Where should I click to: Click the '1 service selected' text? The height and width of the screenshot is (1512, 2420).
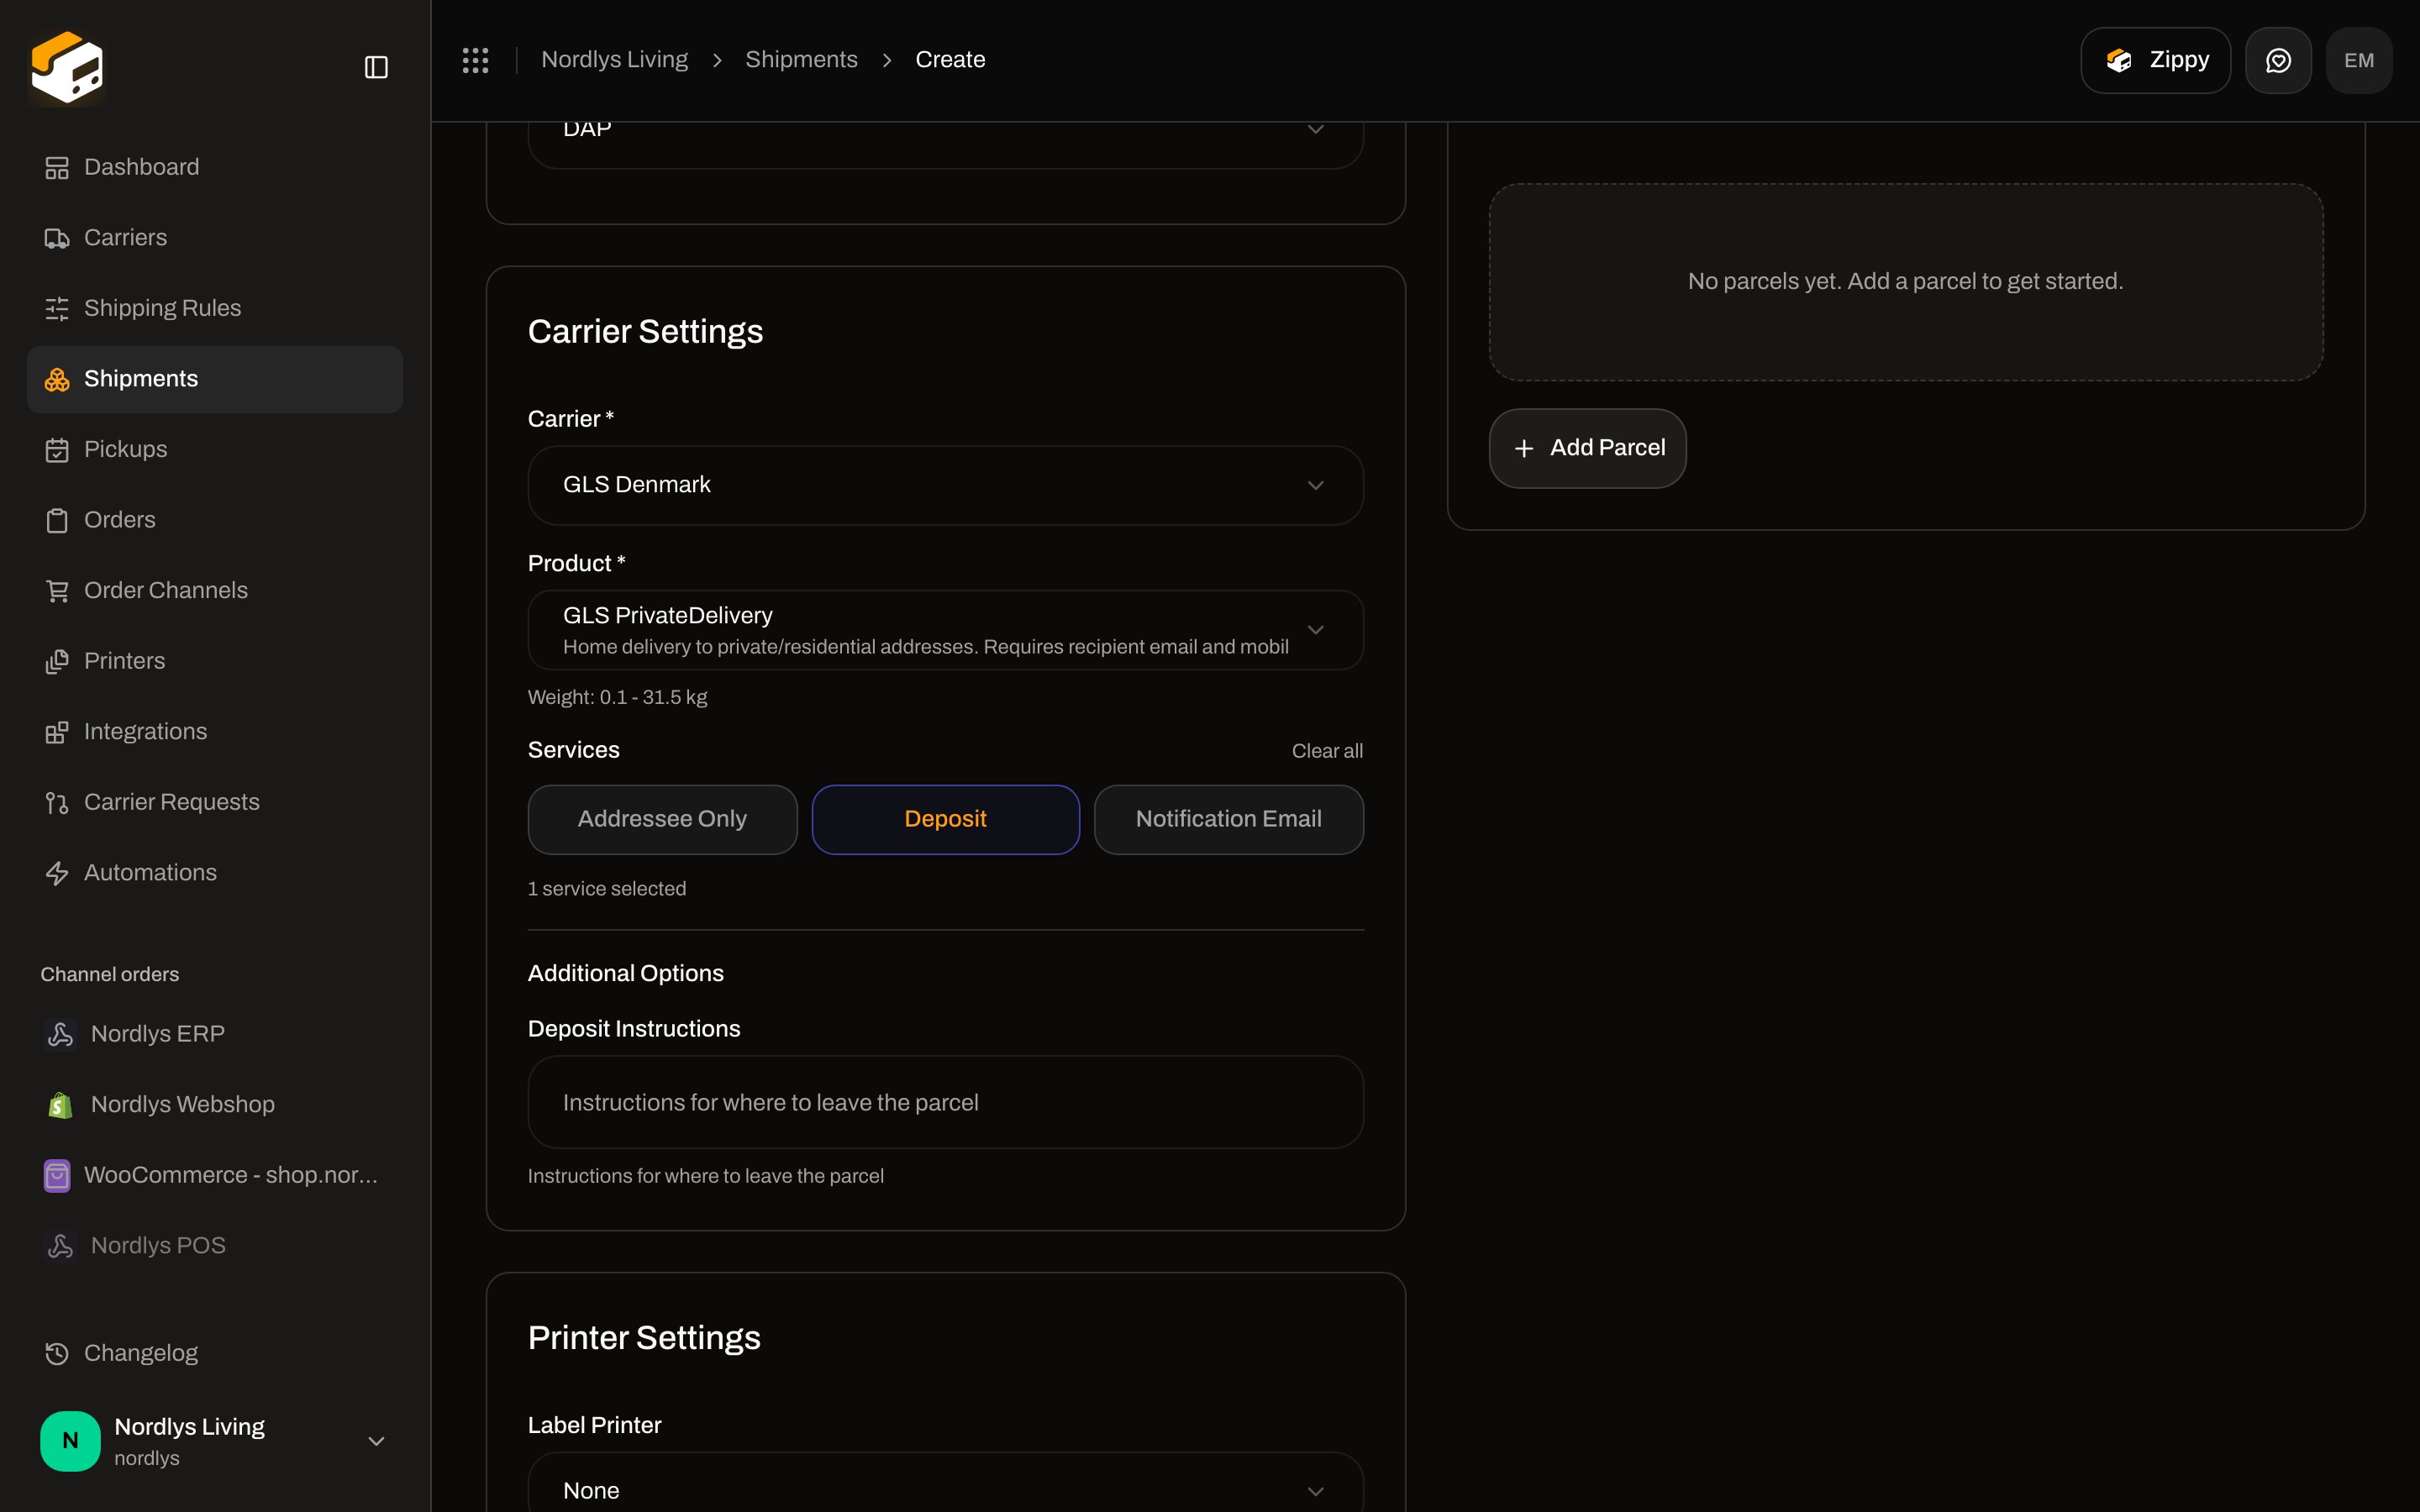(x=607, y=889)
